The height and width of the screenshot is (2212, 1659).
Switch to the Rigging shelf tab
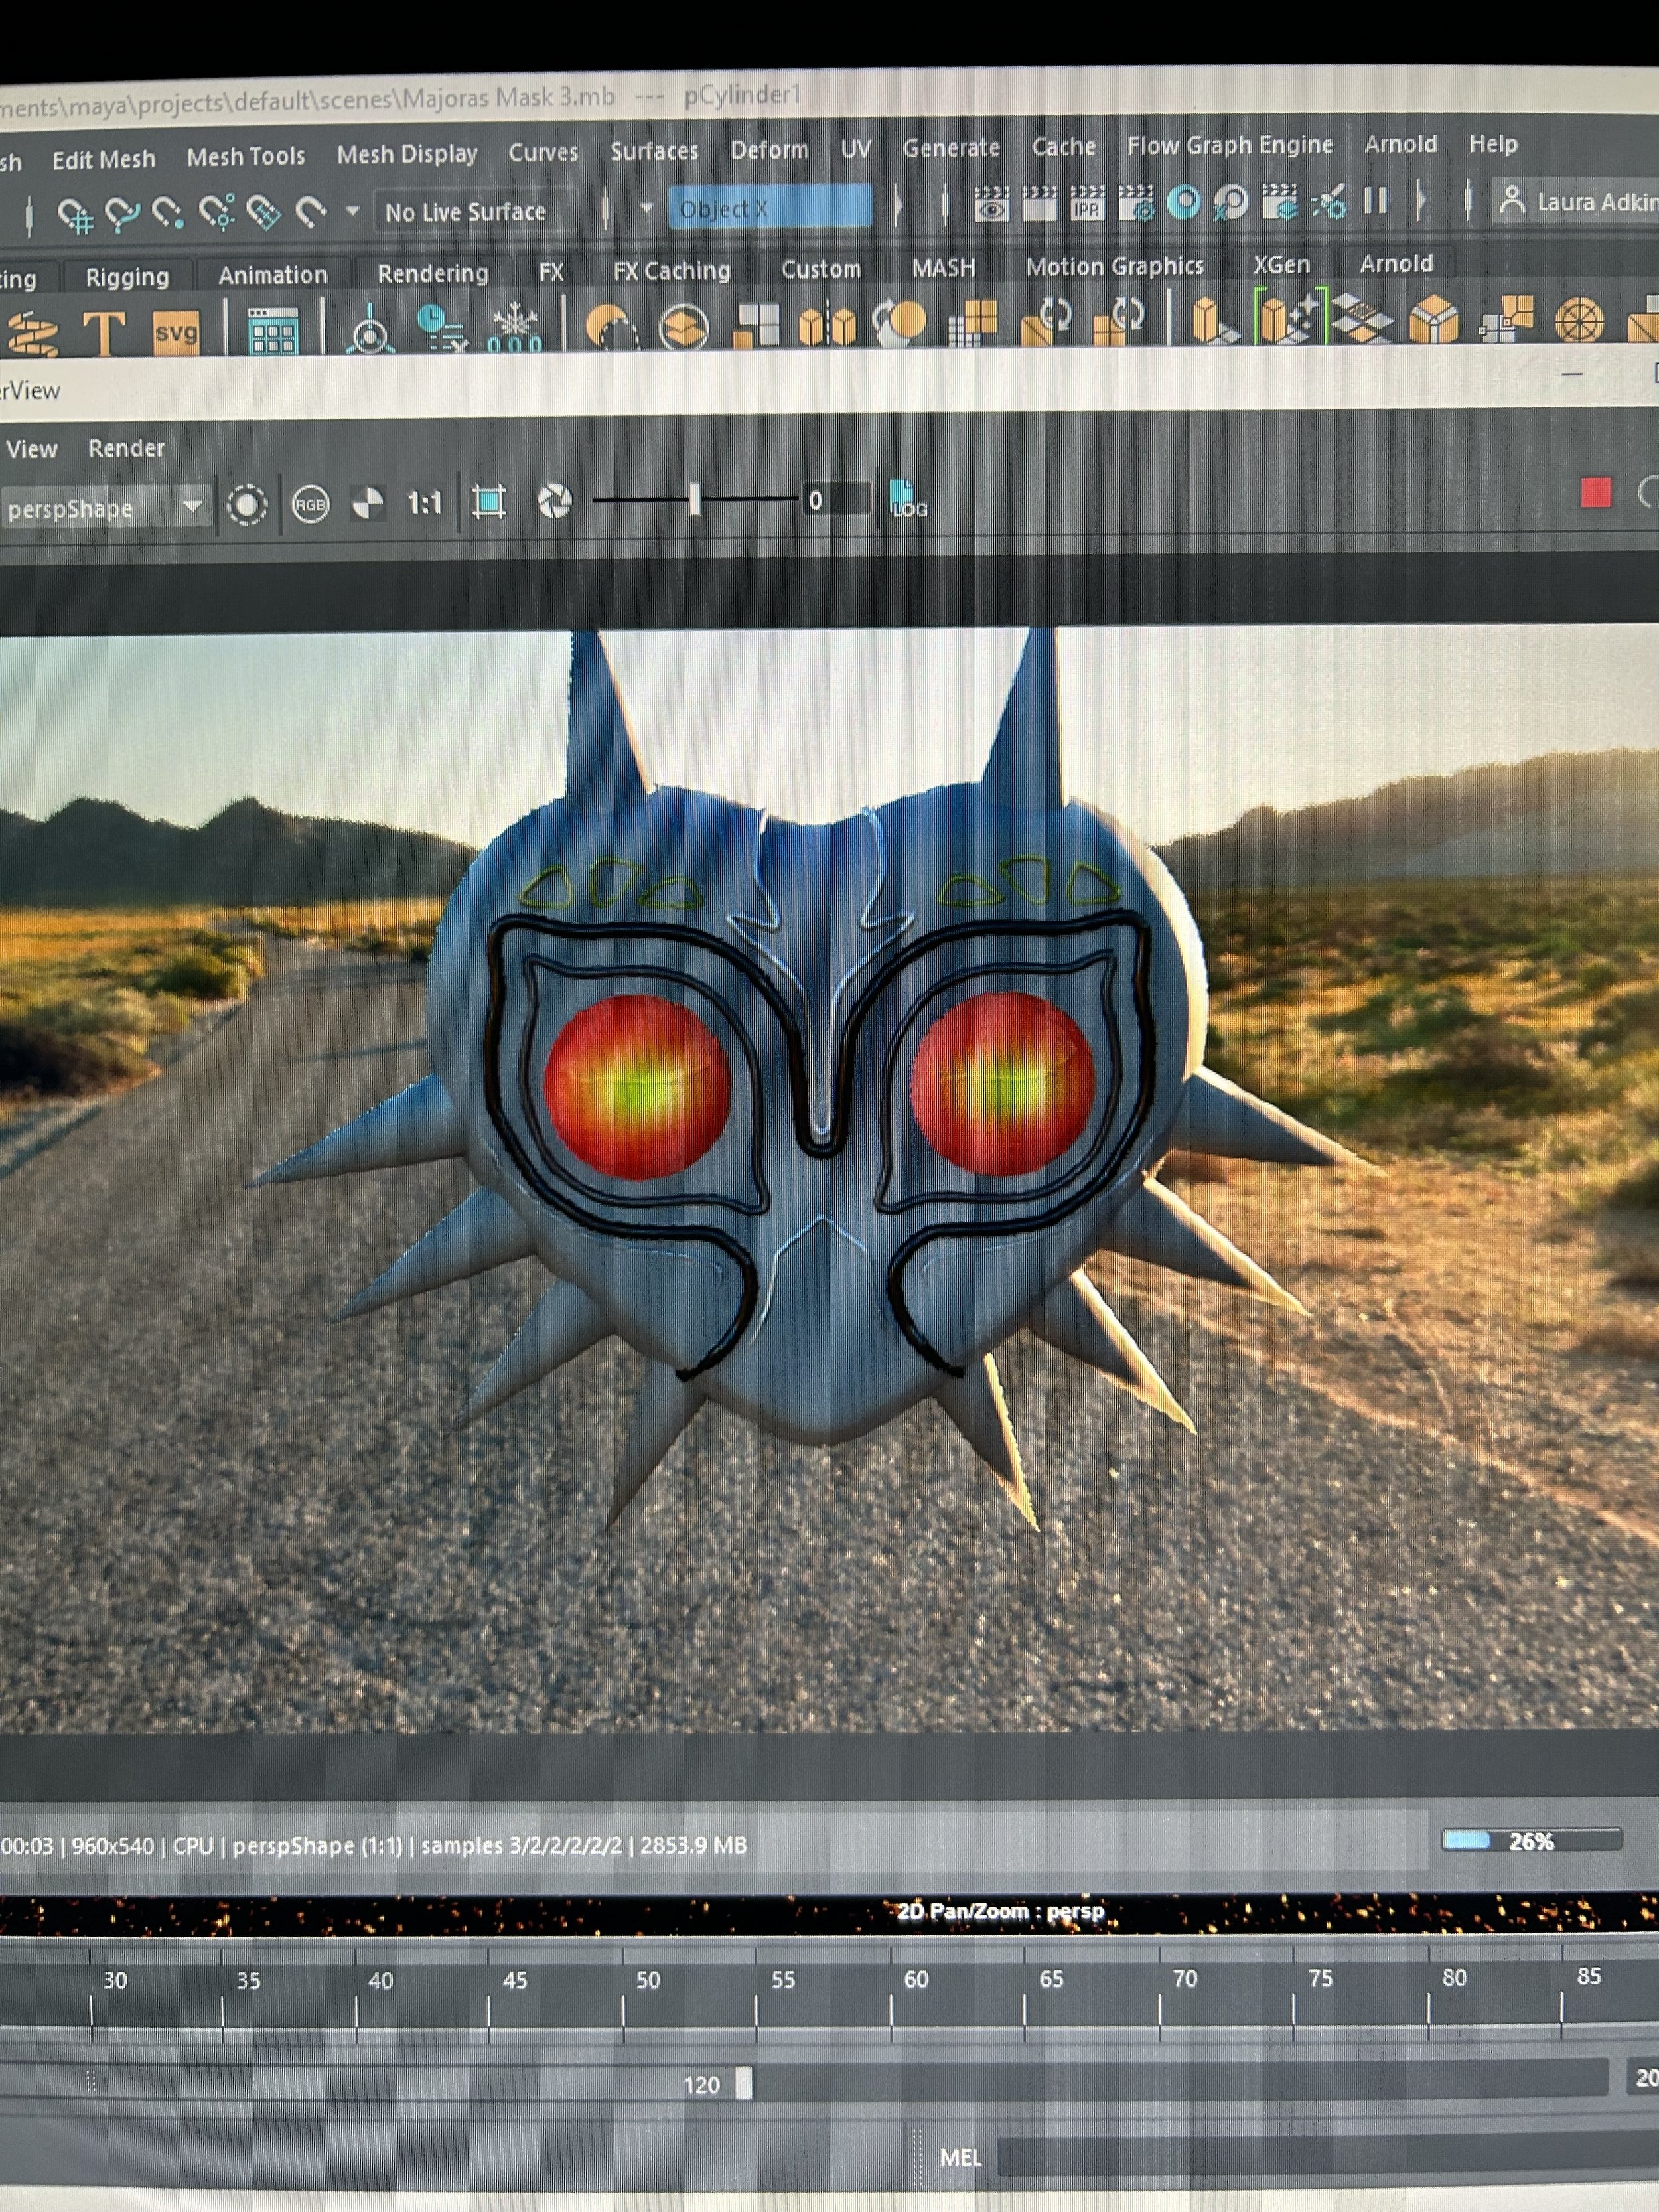127,277
